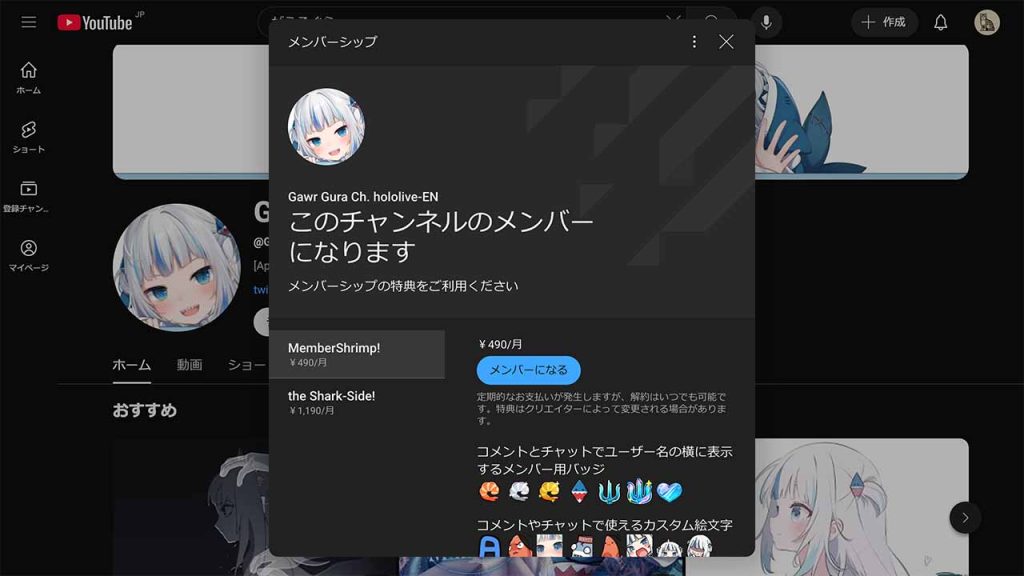The height and width of the screenshot is (576, 1024).
Task: Open subscriptions (登録チャンネル) in the sidebar
Action: [x=27, y=197]
